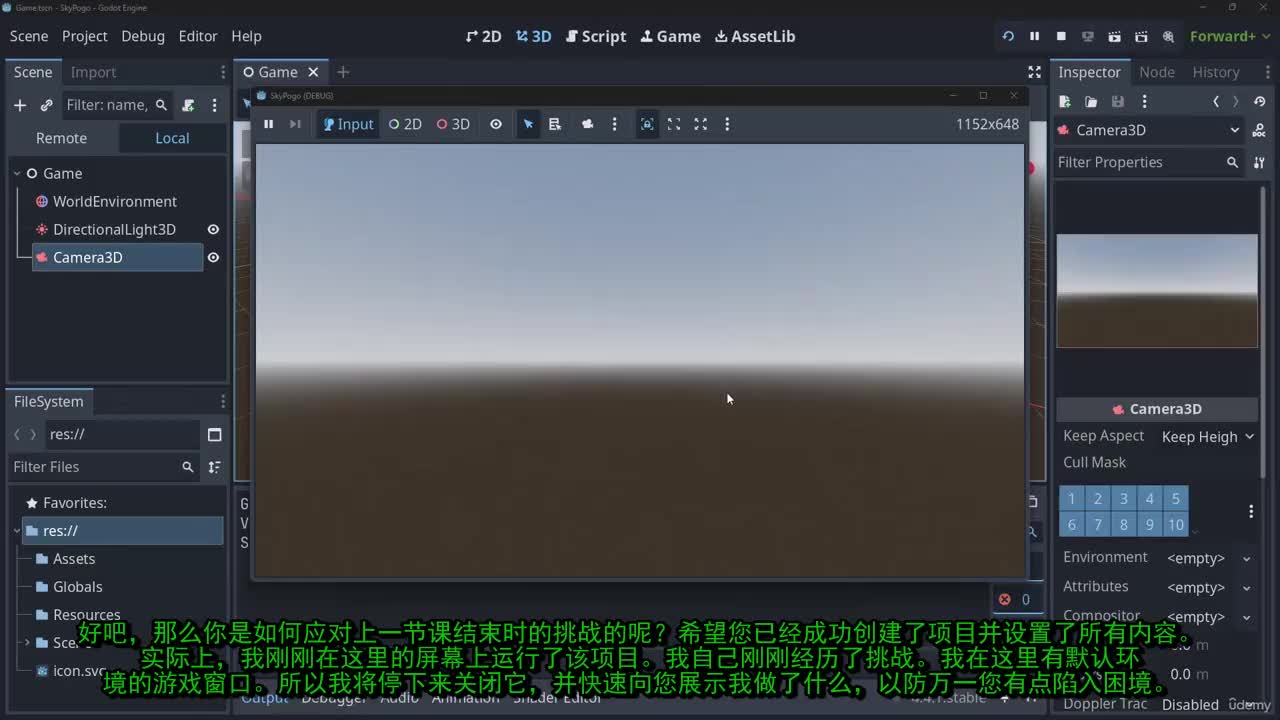Image resolution: width=1280 pixels, height=720 pixels.
Task: Run the current scene with the clapperboard icon
Action: coord(1114,36)
